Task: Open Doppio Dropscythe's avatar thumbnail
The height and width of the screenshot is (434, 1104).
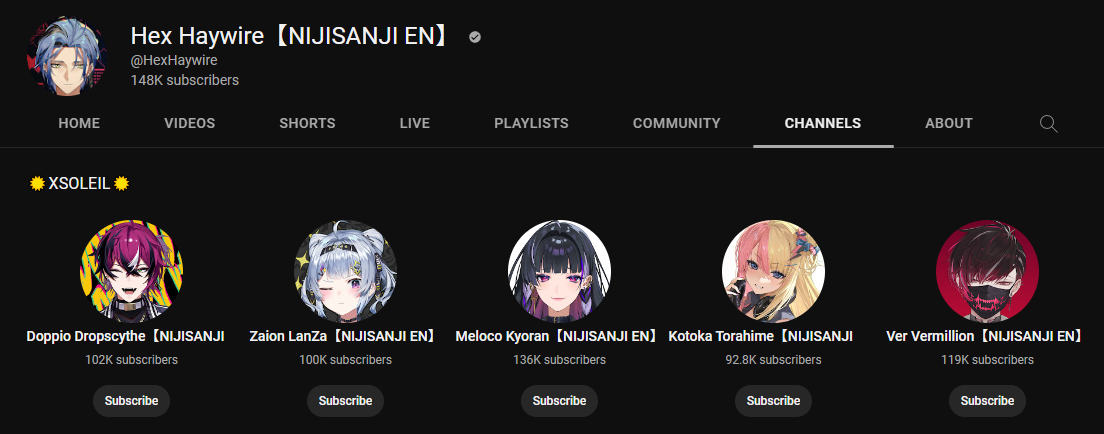Action: coord(132,272)
